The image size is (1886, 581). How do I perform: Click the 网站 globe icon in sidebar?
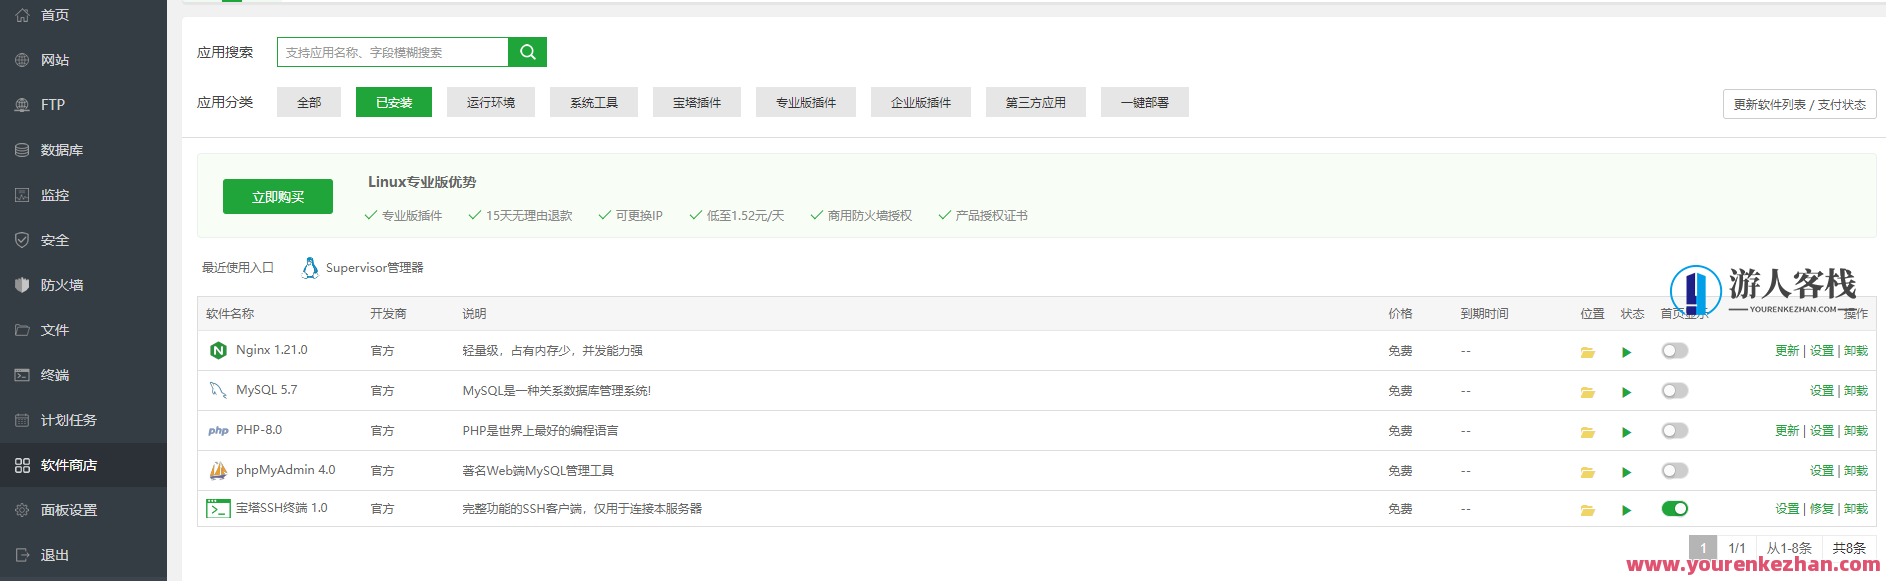(x=22, y=60)
